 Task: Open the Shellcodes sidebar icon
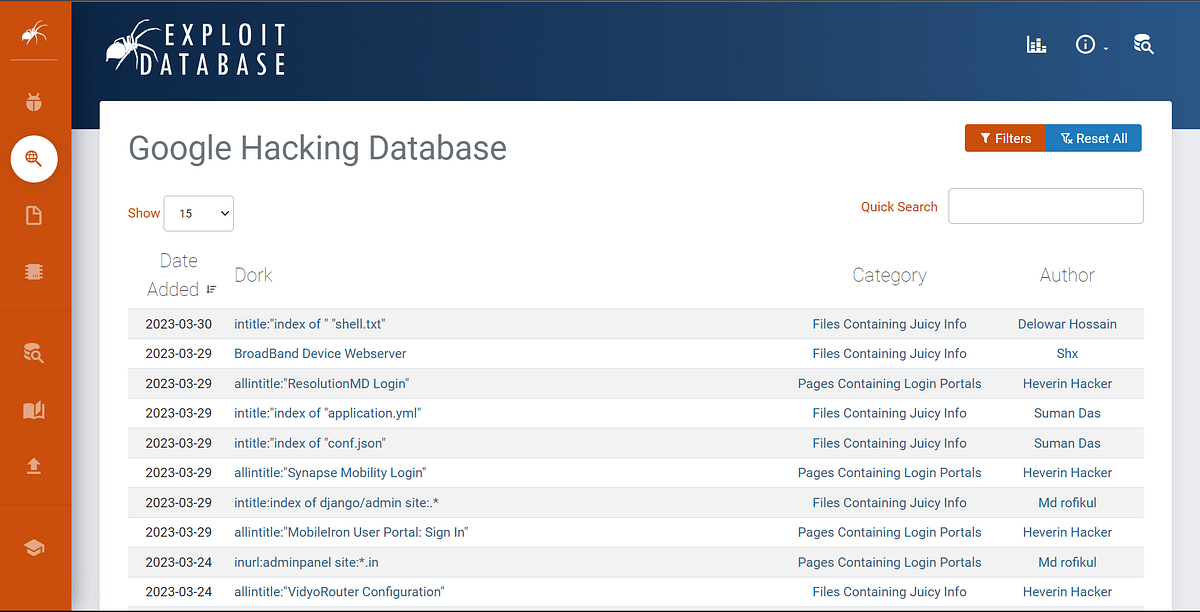35,271
